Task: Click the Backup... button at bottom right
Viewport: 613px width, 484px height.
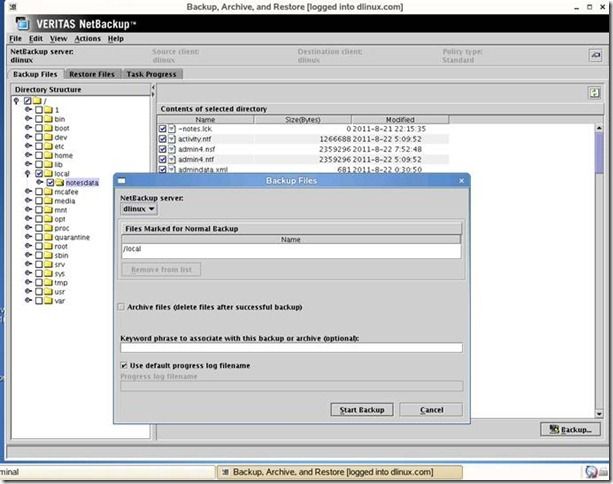Action: [x=570, y=429]
